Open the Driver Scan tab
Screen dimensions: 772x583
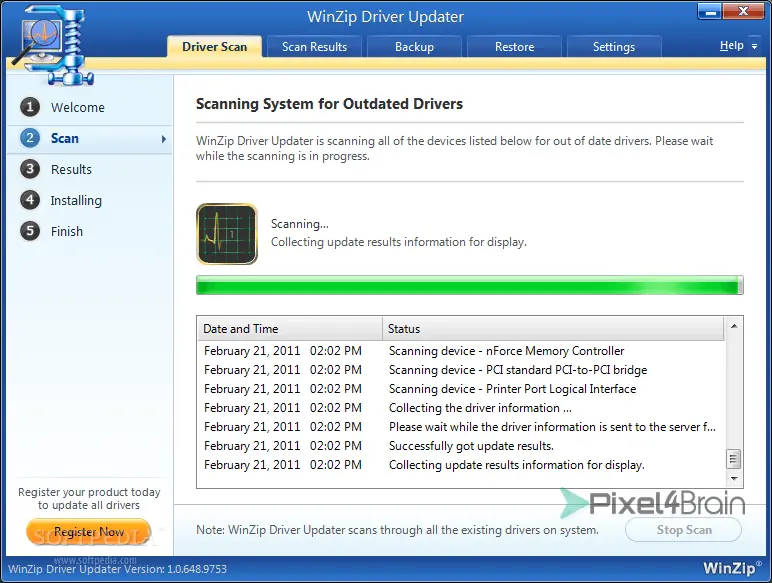(214, 47)
